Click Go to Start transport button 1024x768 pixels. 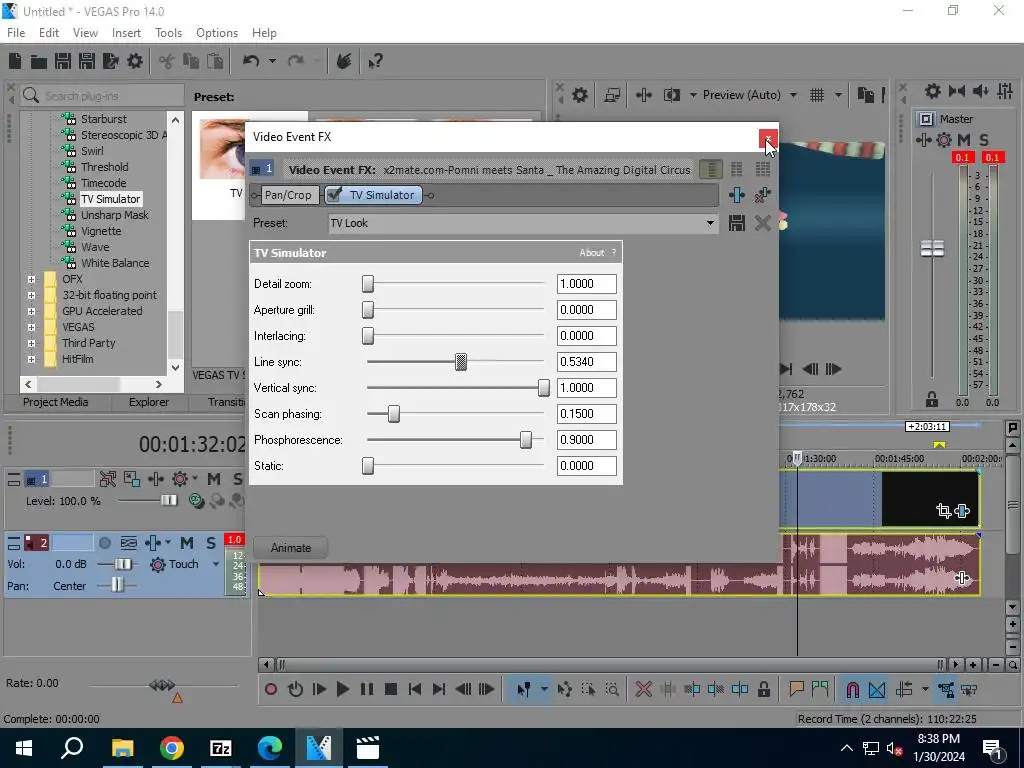(414, 689)
